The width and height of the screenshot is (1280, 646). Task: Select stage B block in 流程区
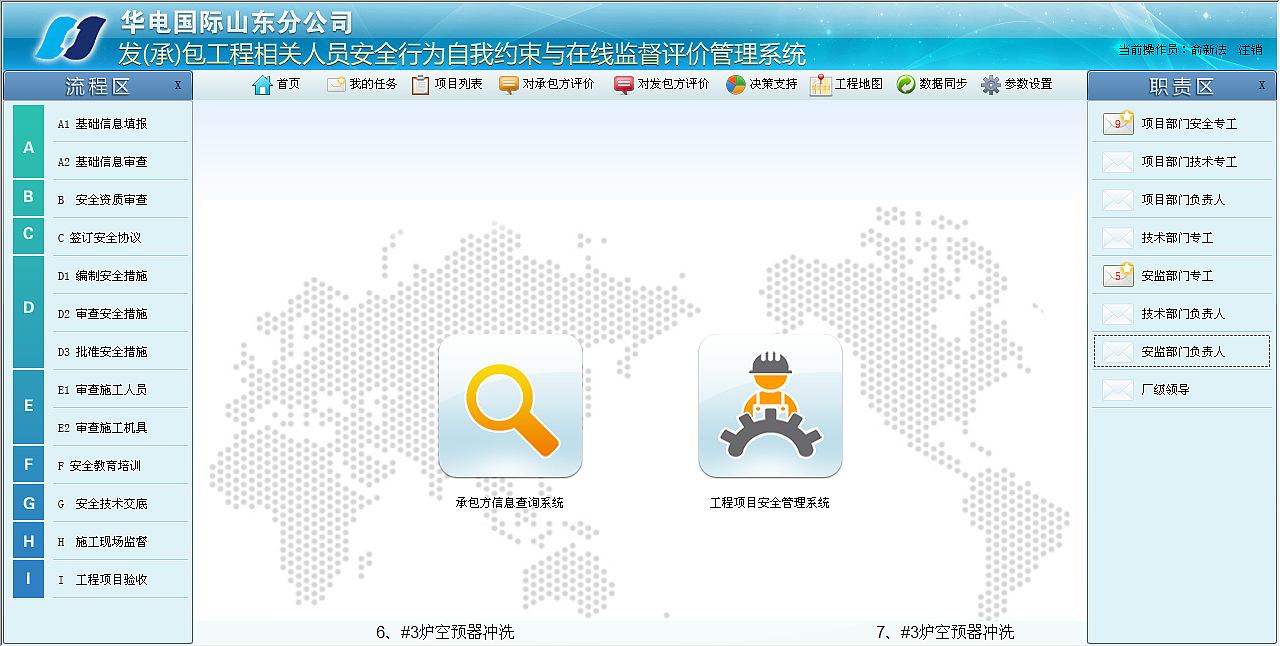coord(29,198)
